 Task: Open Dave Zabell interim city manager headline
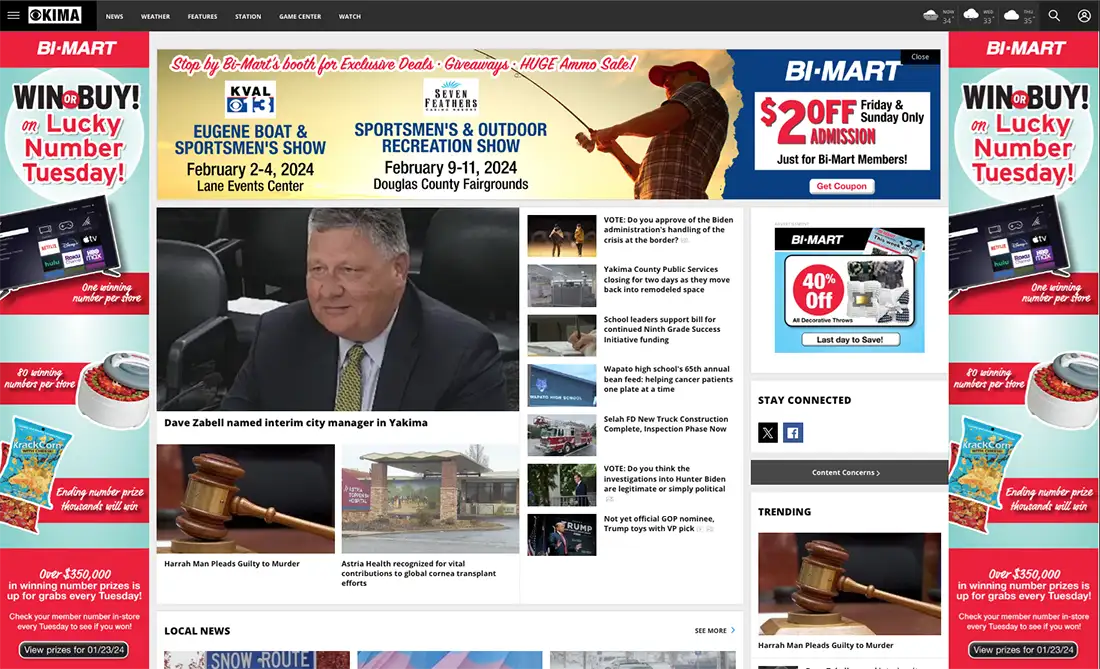tap(295, 423)
